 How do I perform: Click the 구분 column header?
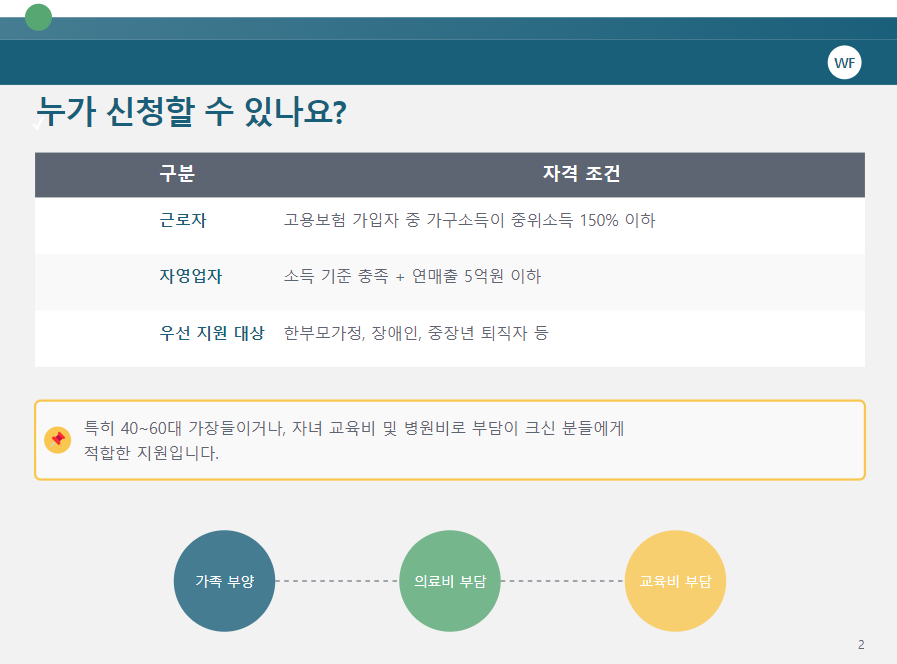177,173
